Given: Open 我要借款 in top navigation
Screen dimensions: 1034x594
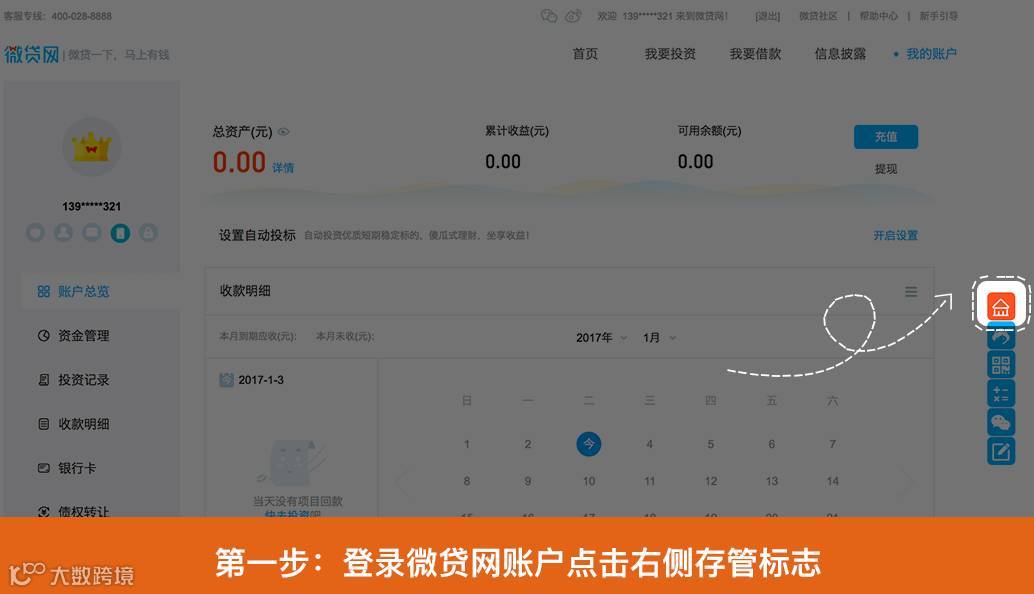Looking at the screenshot, I should 755,54.
